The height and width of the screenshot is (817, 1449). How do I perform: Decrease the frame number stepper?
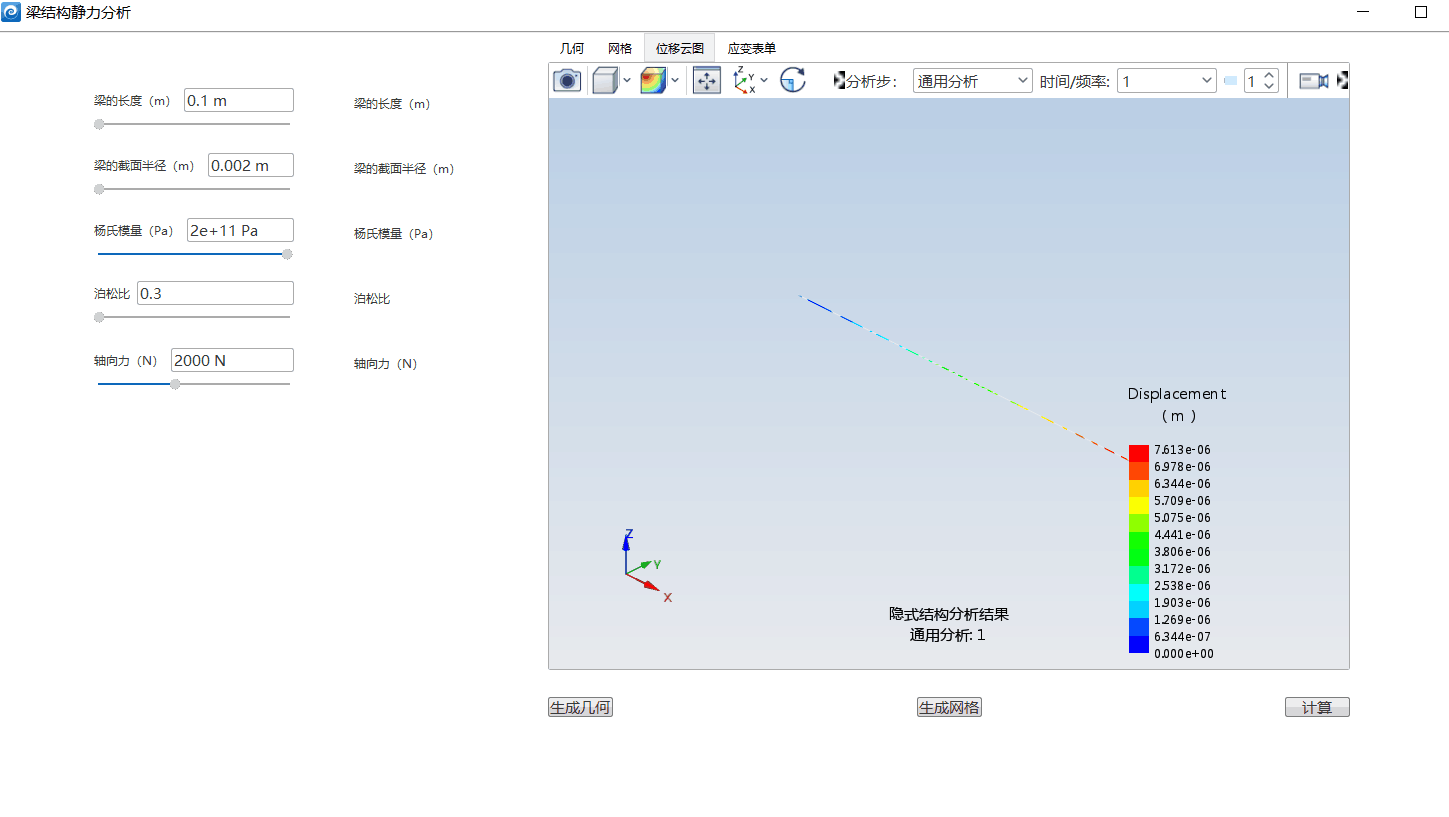(x=1269, y=87)
